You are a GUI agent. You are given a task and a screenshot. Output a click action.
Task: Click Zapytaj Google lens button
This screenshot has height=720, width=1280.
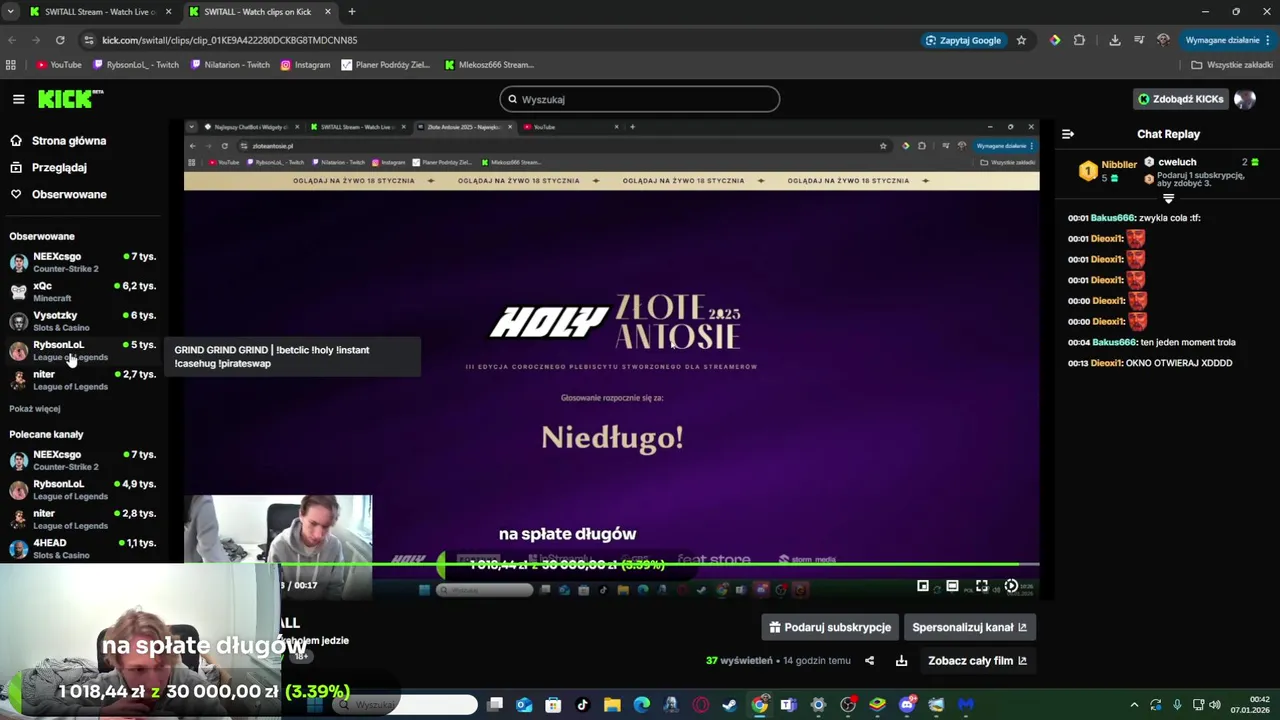point(964,40)
